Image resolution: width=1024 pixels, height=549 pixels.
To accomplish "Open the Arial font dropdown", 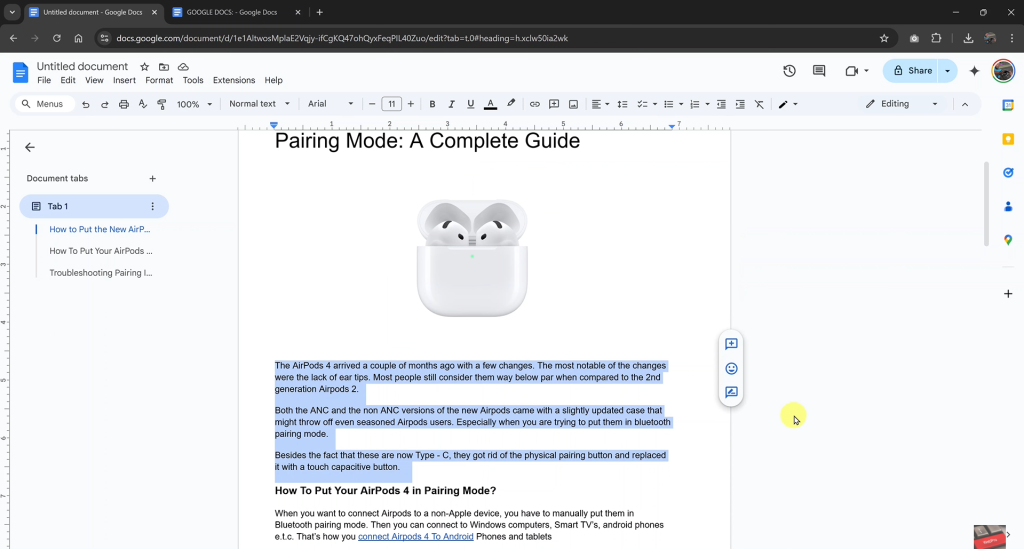I will point(330,104).
